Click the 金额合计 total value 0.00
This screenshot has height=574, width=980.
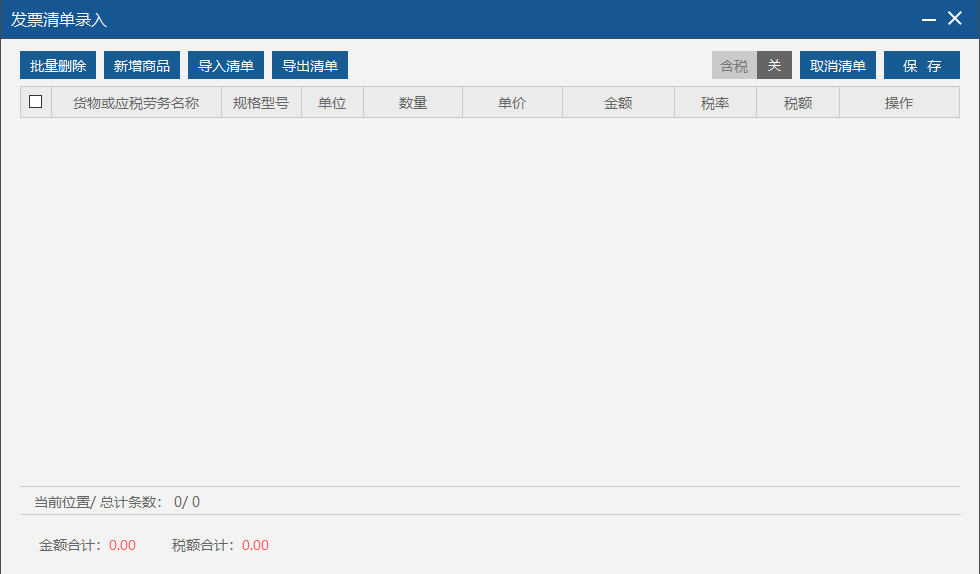click(x=122, y=545)
